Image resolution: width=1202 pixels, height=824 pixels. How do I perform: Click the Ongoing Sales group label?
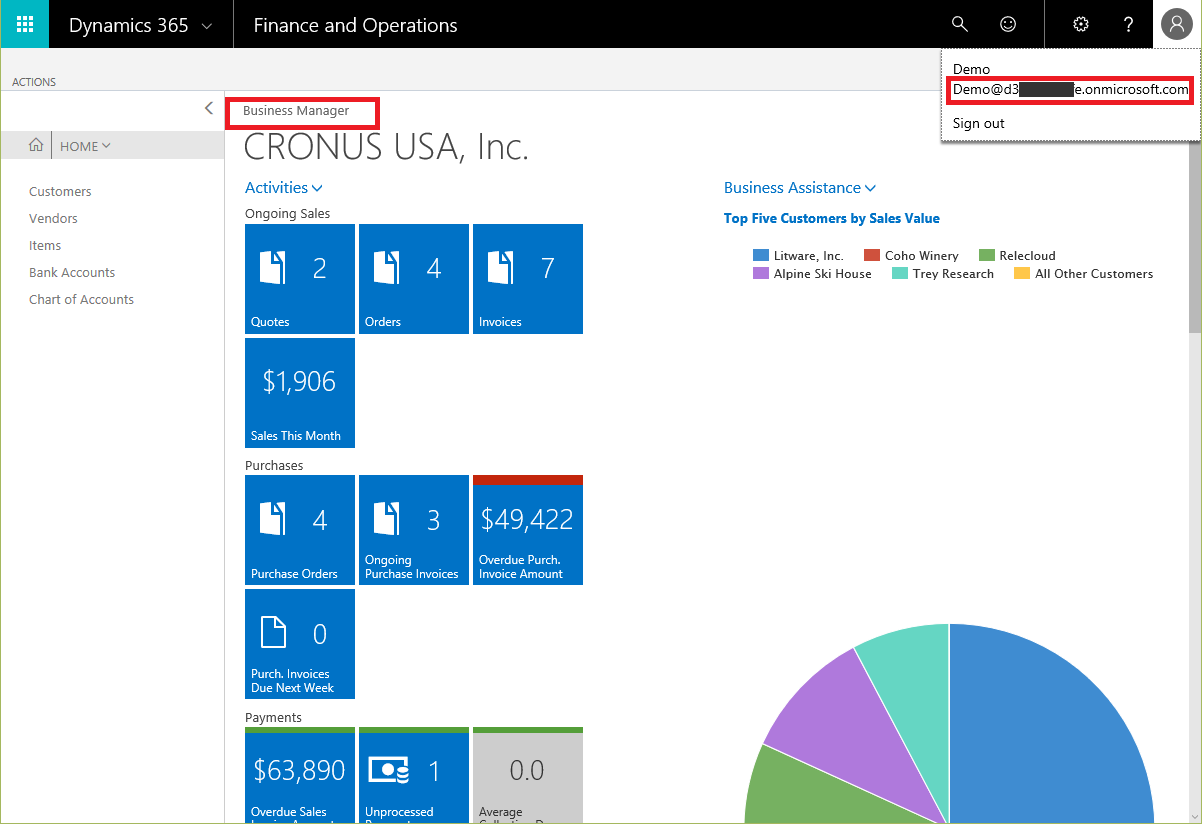click(287, 213)
